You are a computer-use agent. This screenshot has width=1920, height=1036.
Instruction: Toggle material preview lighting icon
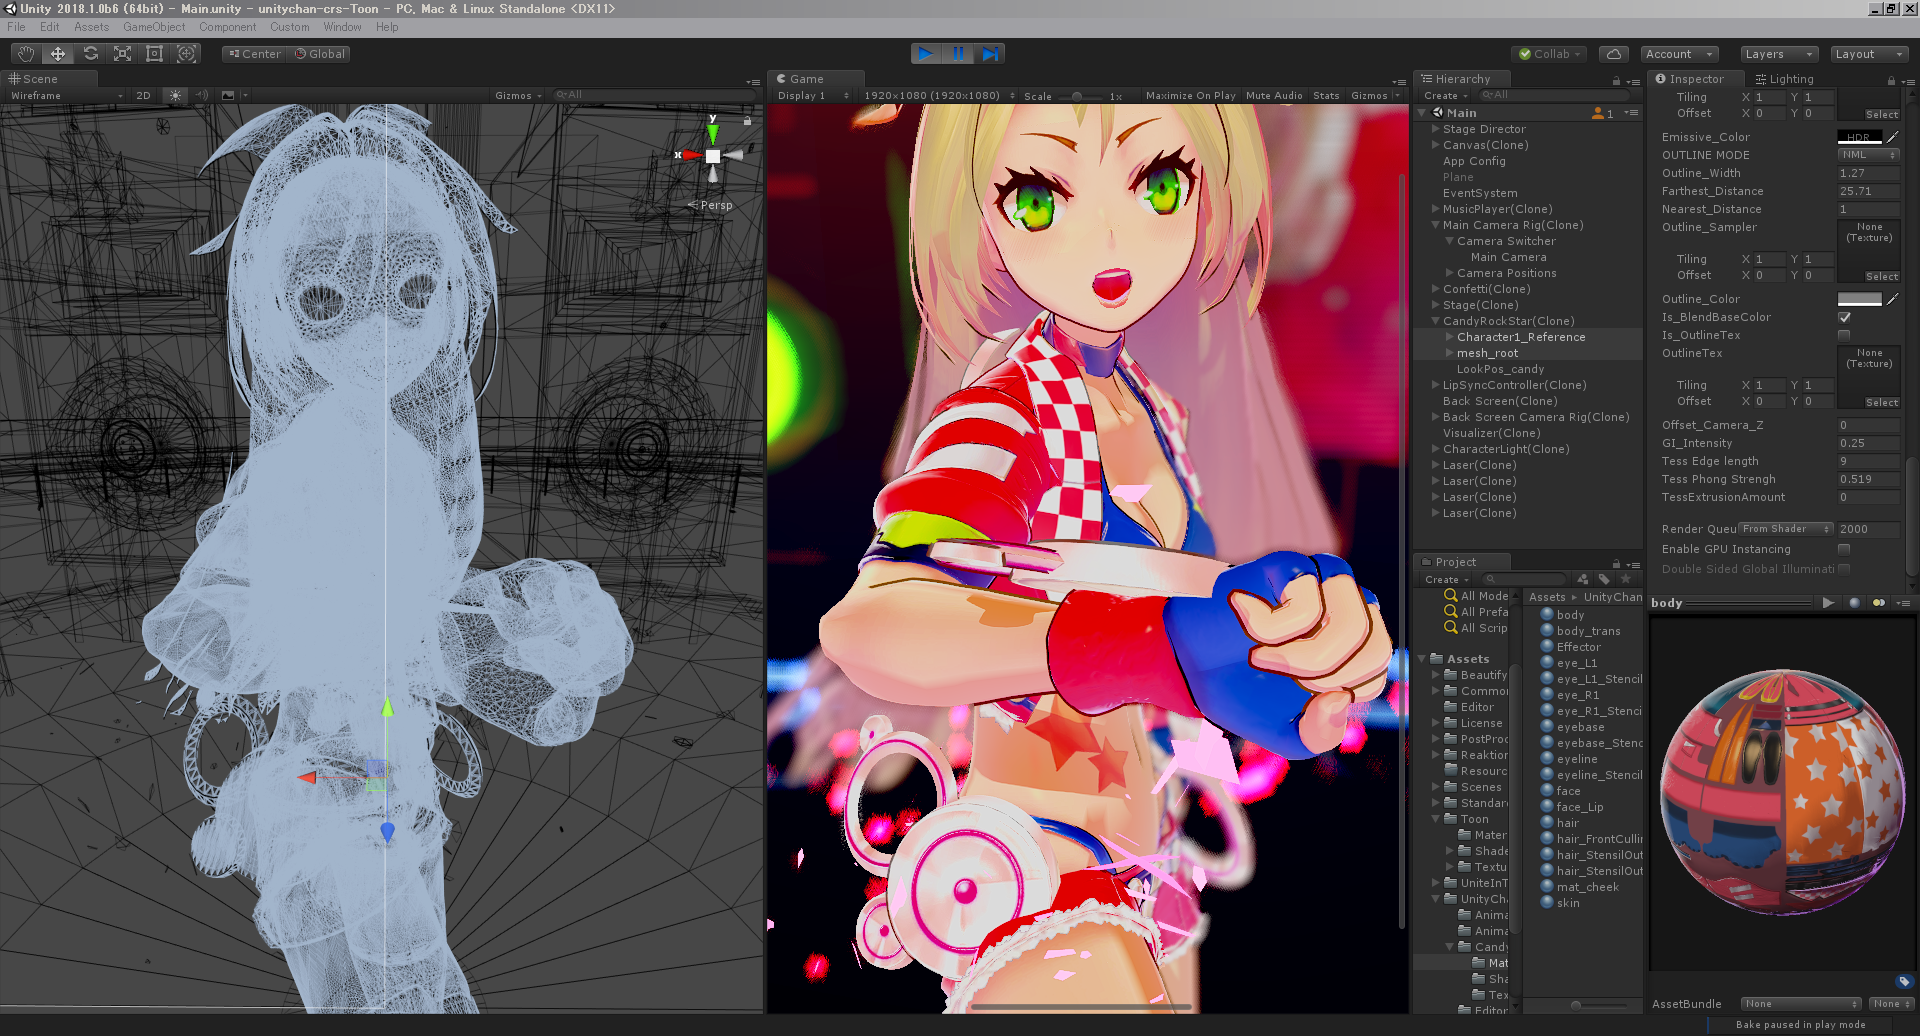1879,603
